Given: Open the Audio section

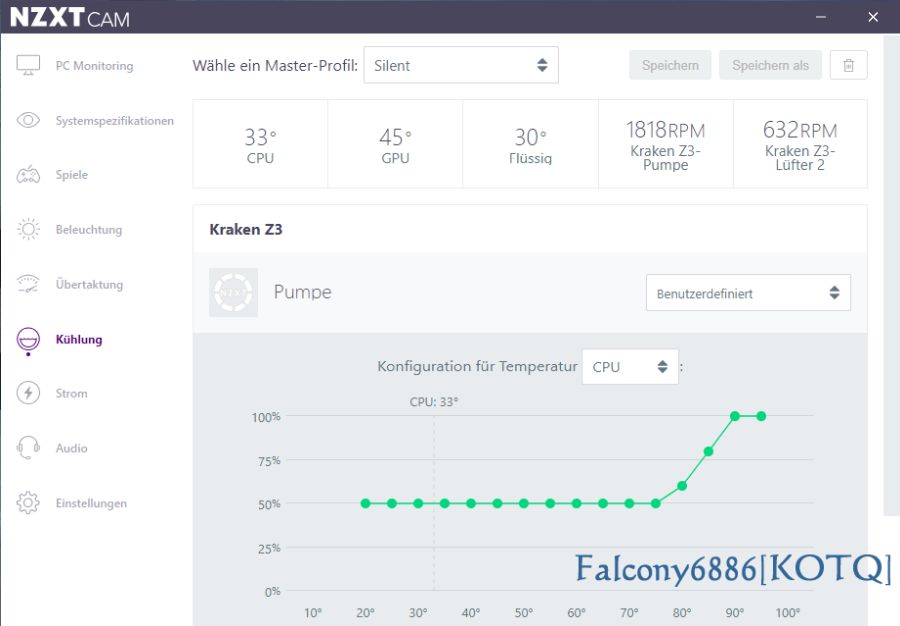Looking at the screenshot, I should [72, 448].
